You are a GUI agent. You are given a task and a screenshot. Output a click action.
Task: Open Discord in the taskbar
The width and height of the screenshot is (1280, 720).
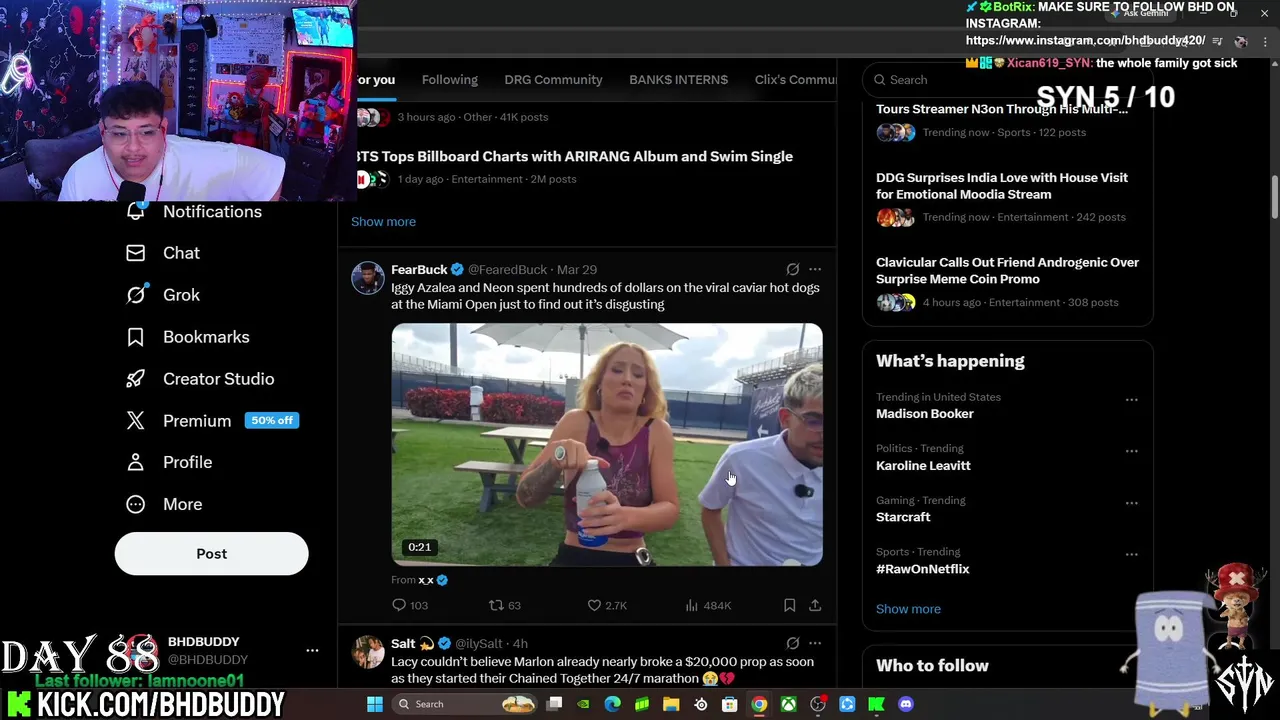click(x=906, y=704)
